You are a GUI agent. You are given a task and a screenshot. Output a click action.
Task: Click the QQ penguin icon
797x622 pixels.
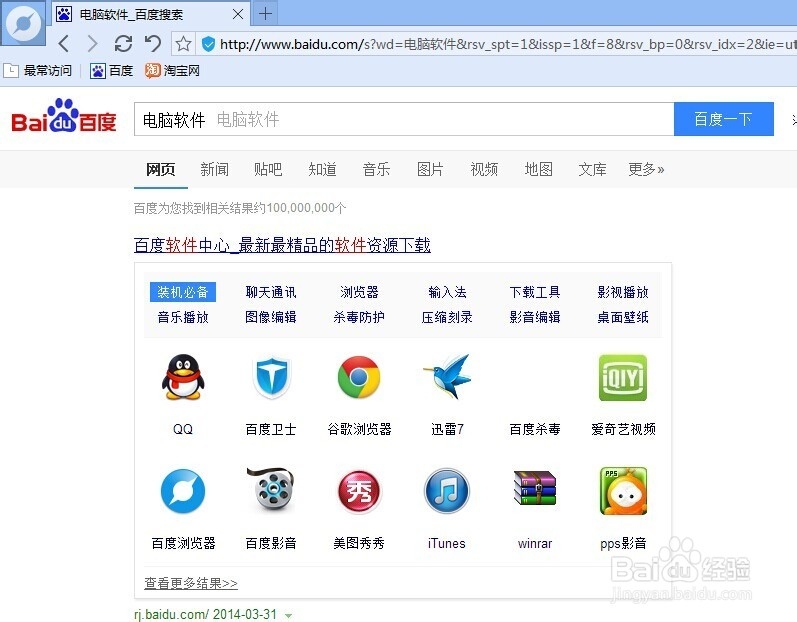[x=183, y=377]
